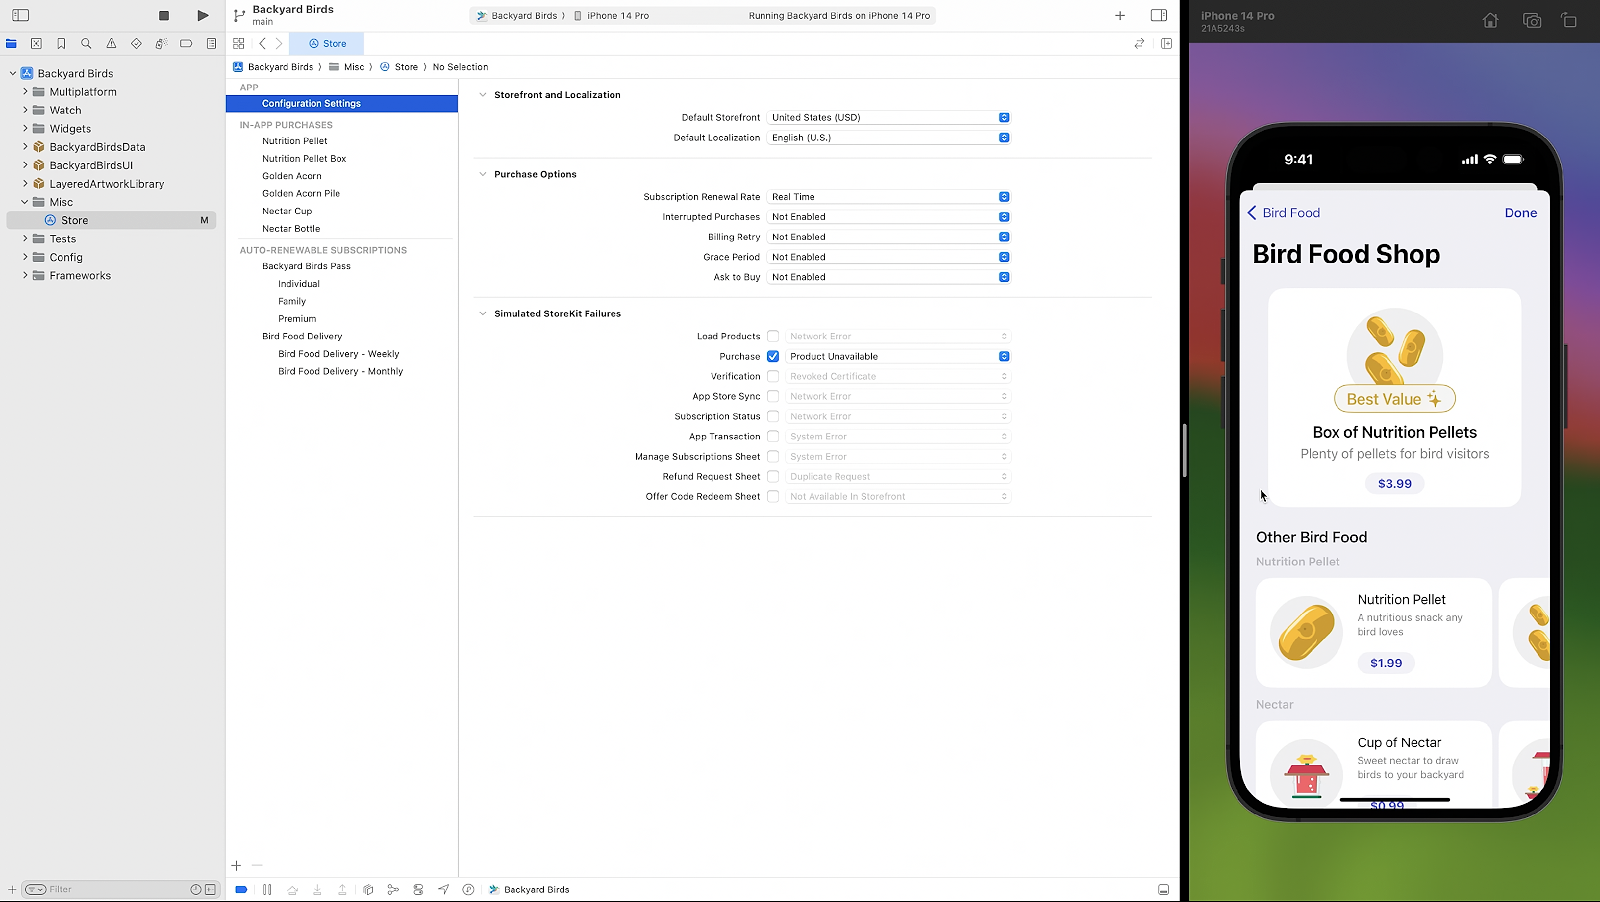Open the report navigator

click(x=211, y=44)
